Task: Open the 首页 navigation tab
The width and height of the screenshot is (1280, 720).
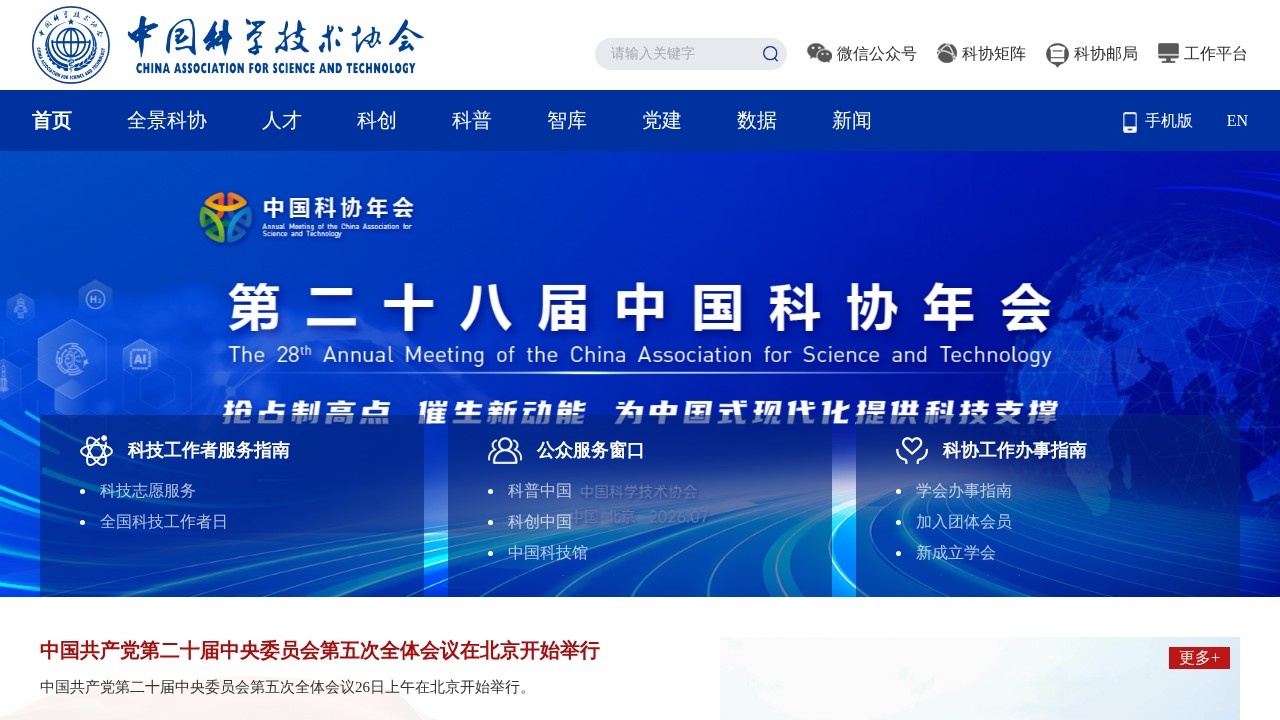Action: (x=52, y=121)
